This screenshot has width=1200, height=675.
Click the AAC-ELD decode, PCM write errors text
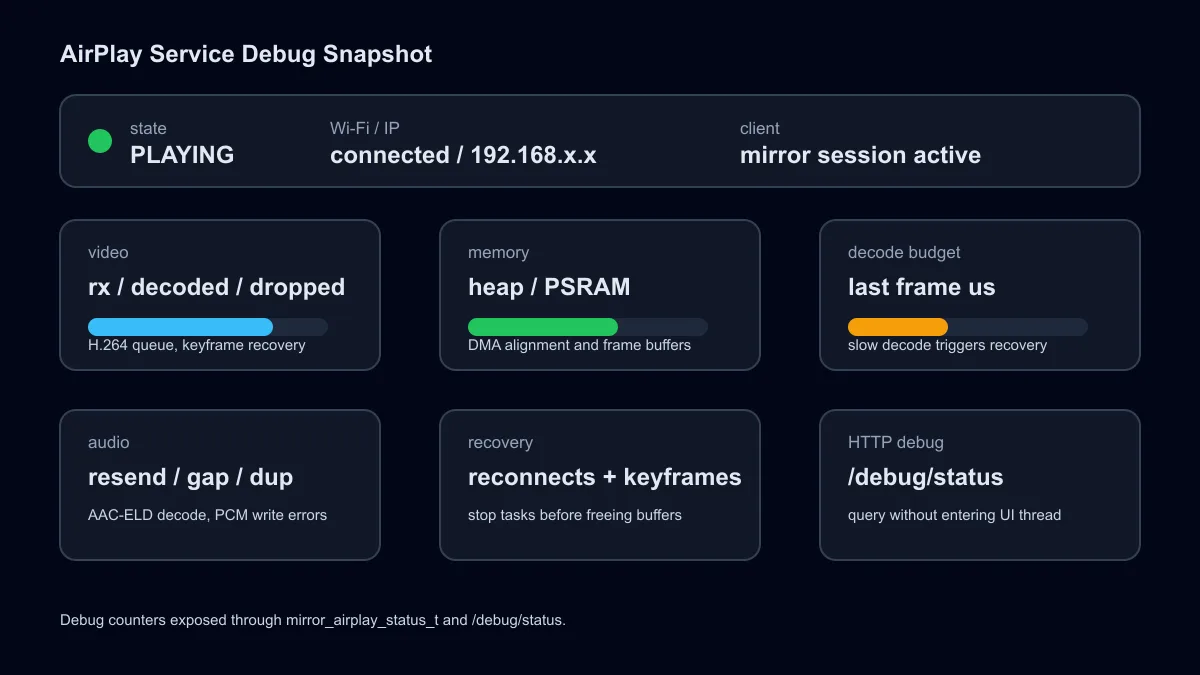click(207, 515)
